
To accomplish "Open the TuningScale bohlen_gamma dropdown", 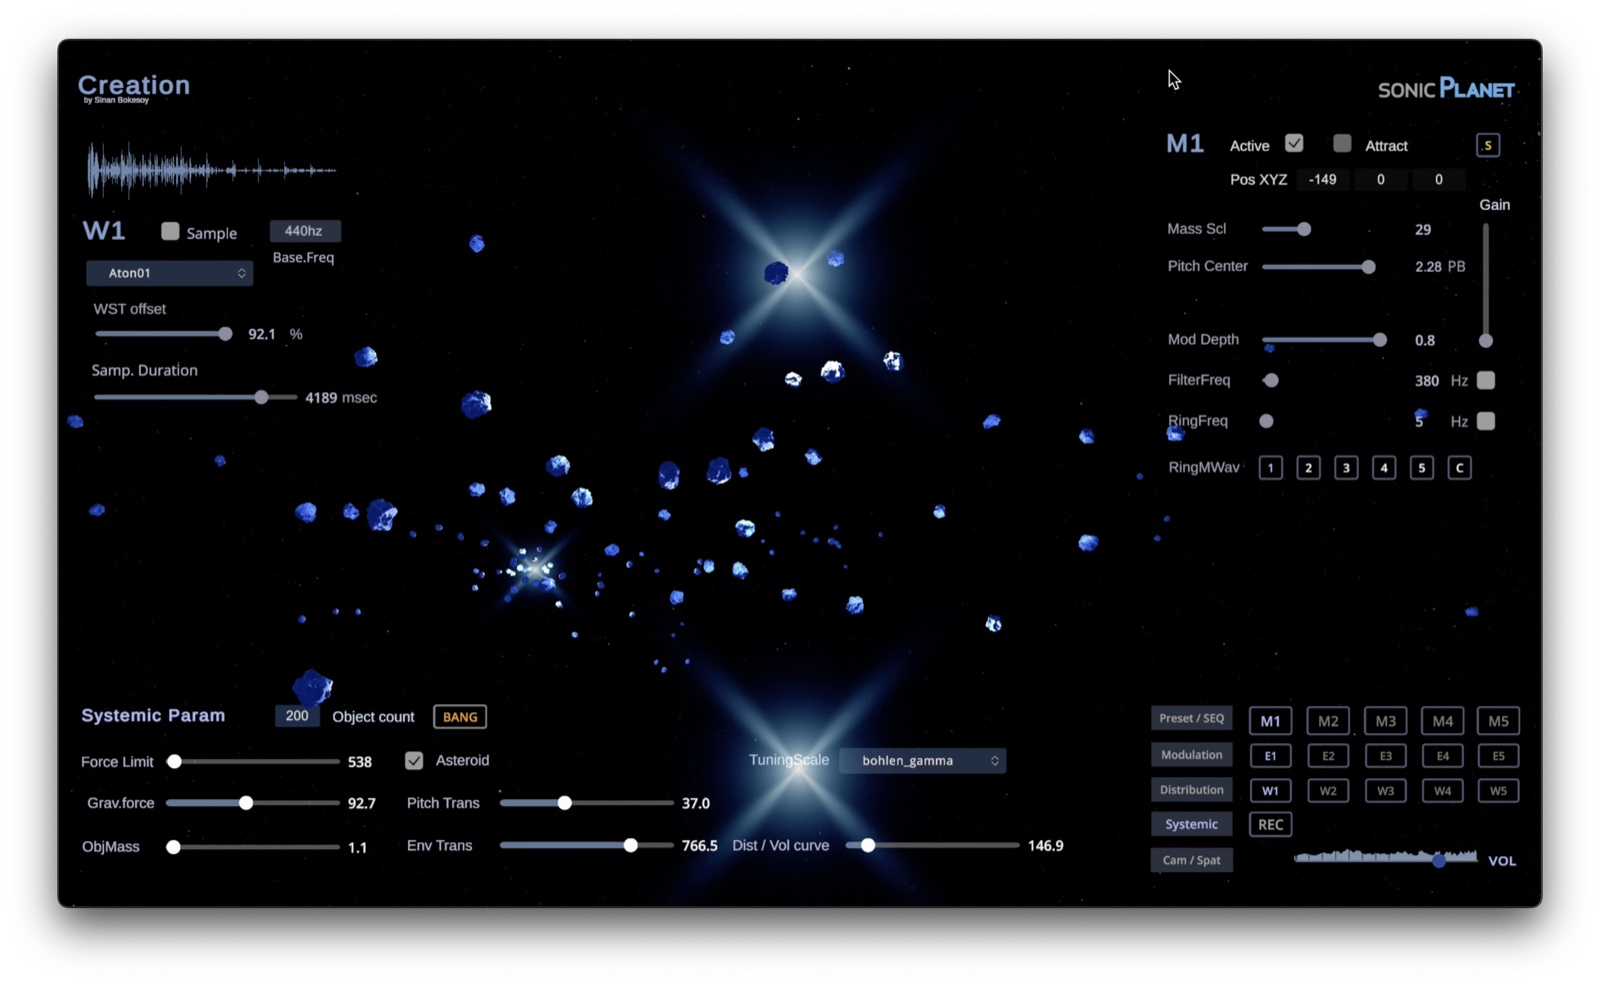I will point(922,761).
